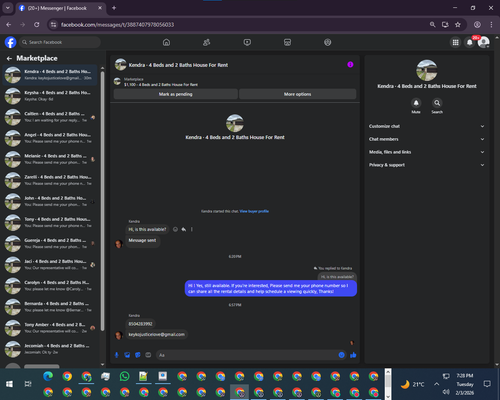Mute the conversation via bell icon
The height and width of the screenshot is (400, 500).
[416, 103]
